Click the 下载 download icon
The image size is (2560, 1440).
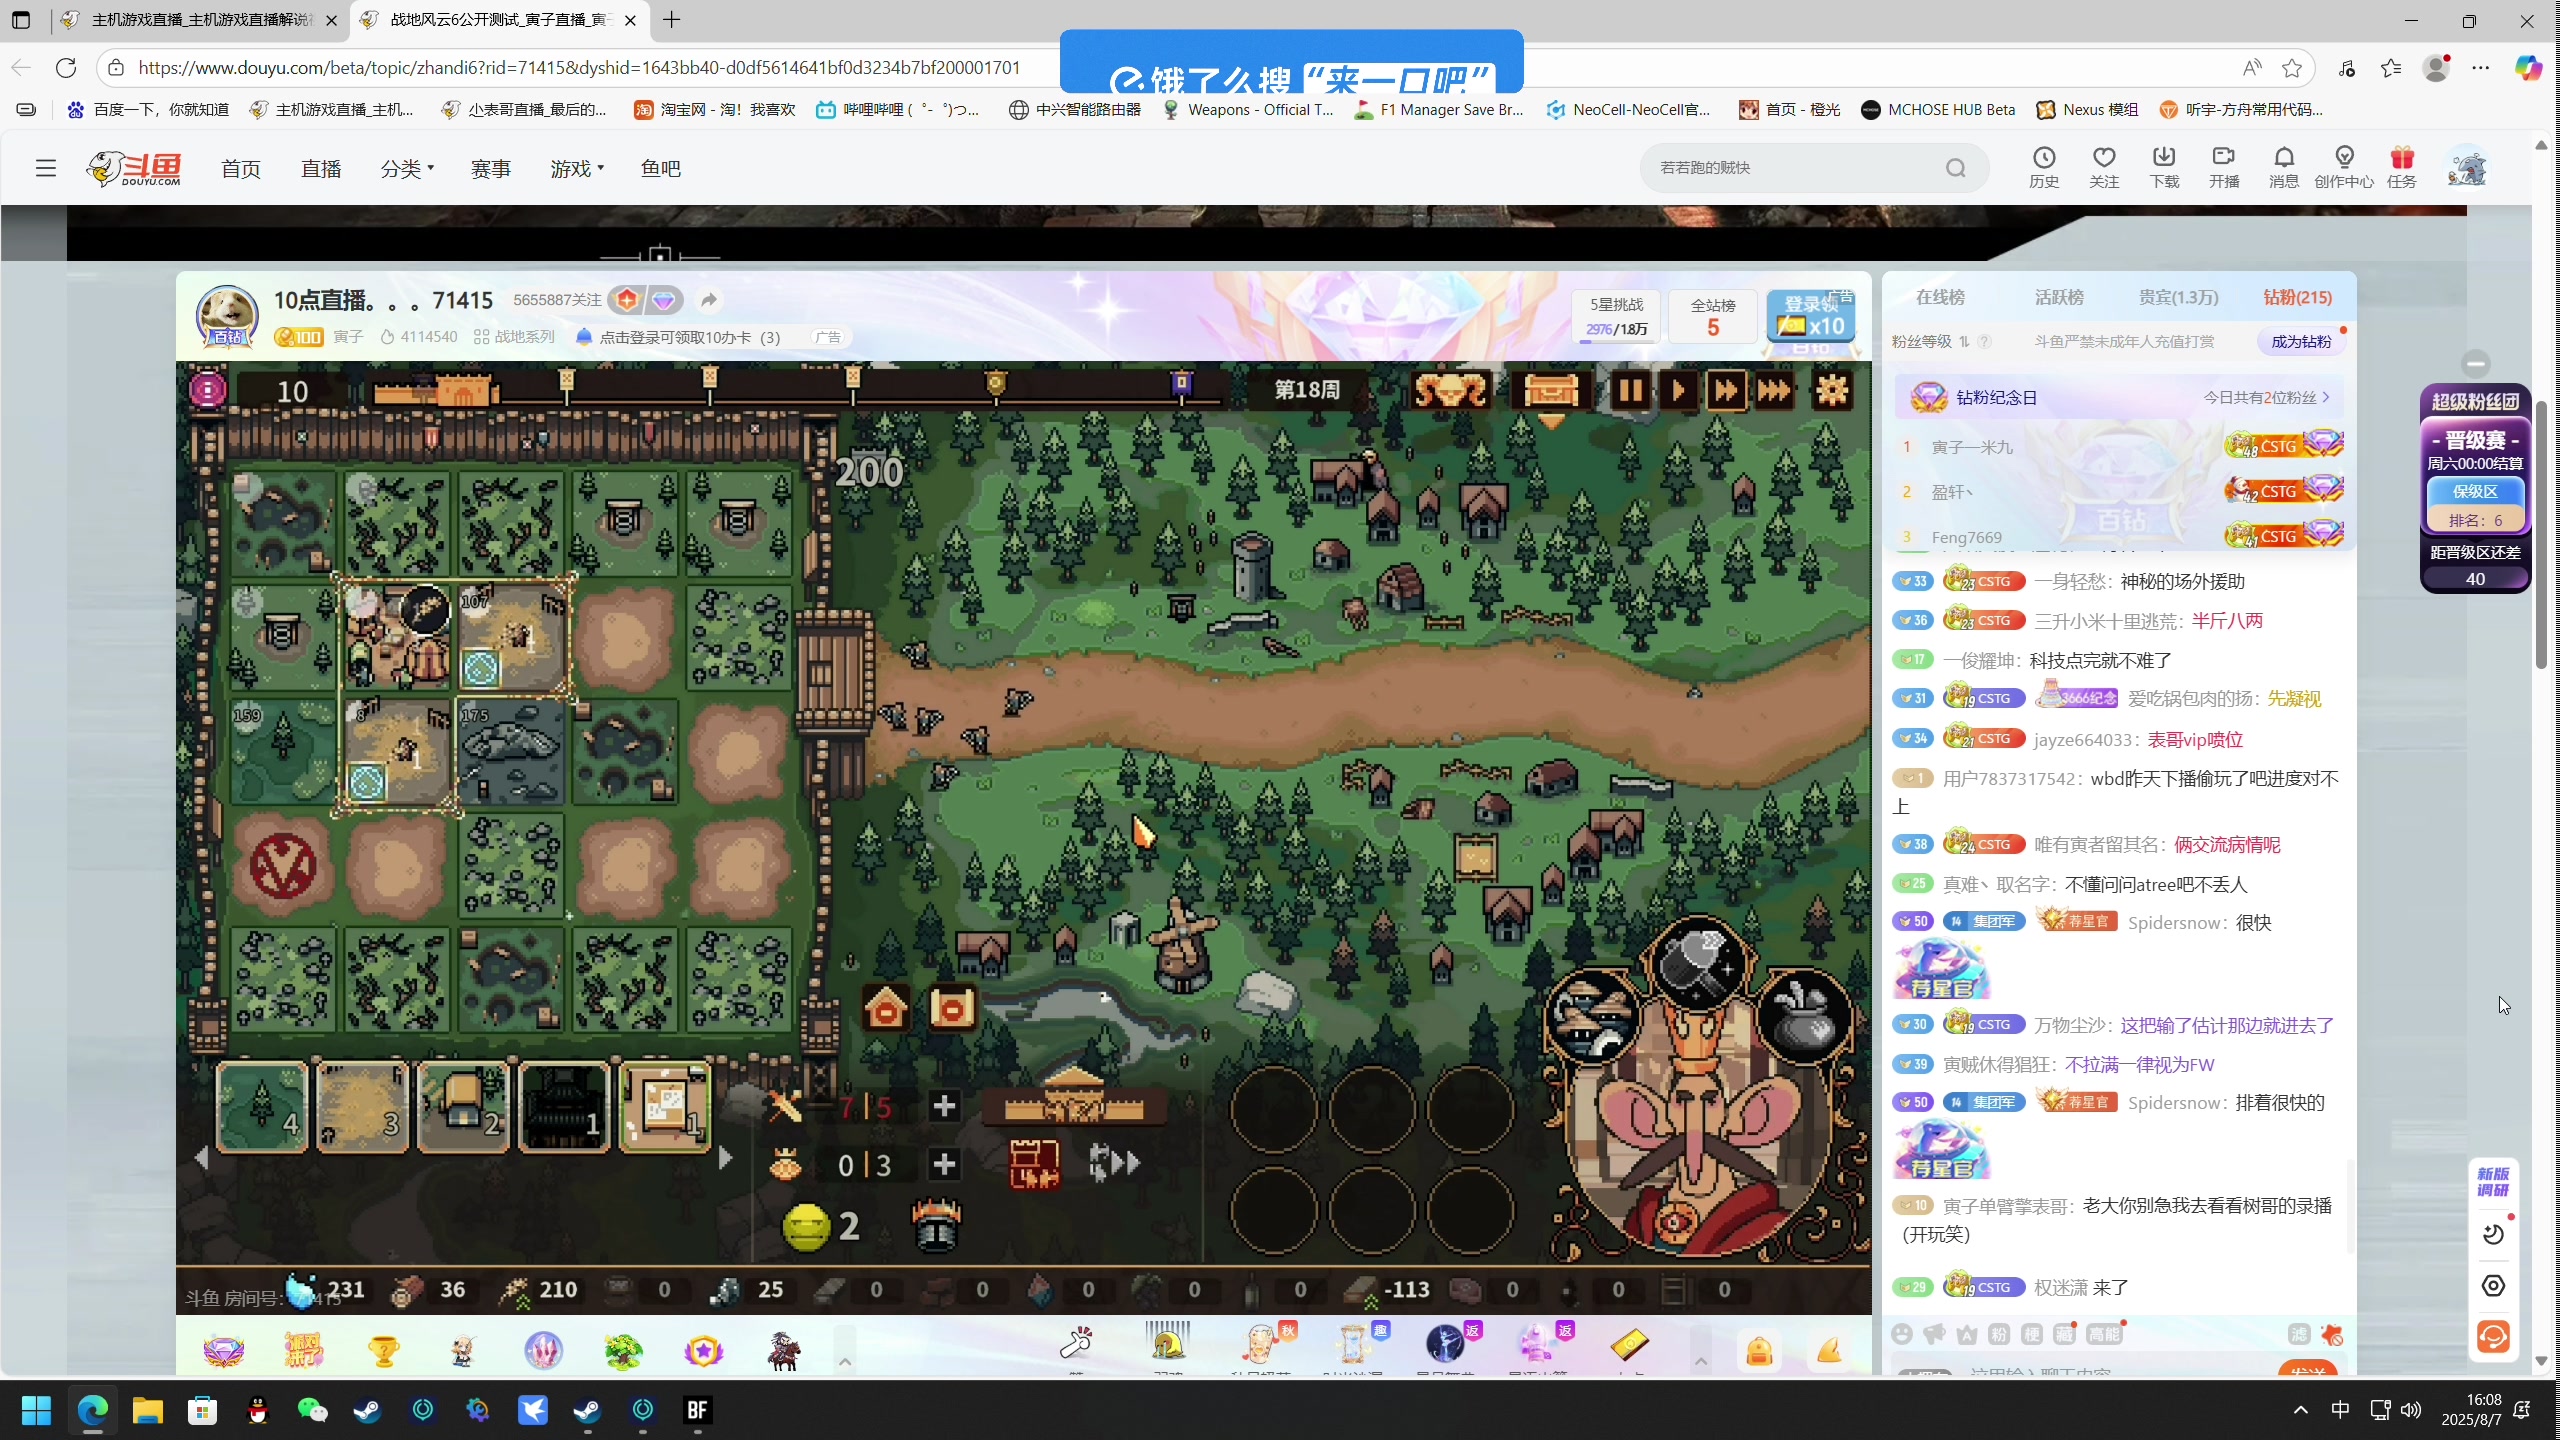2164,167
